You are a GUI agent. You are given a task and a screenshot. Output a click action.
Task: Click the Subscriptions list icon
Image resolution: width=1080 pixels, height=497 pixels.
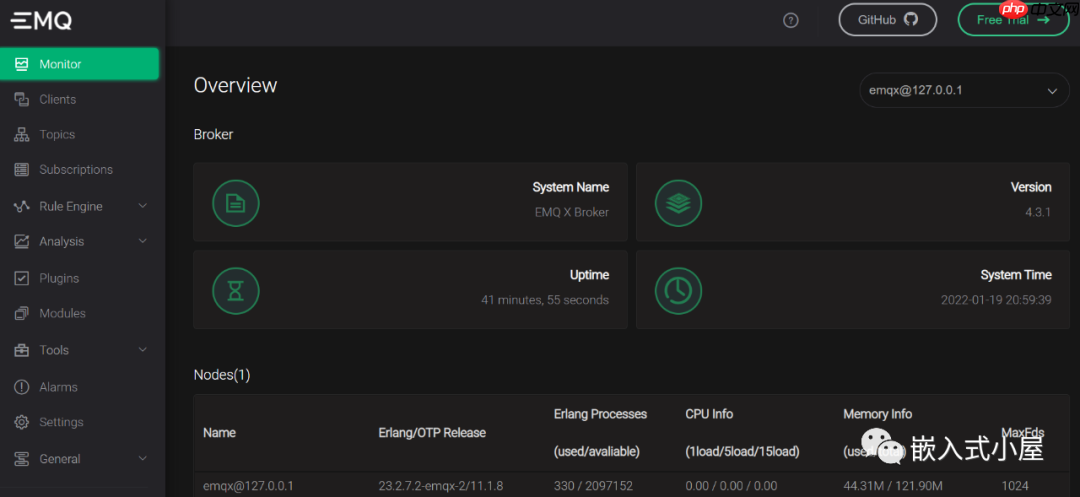pyautogui.click(x=22, y=169)
